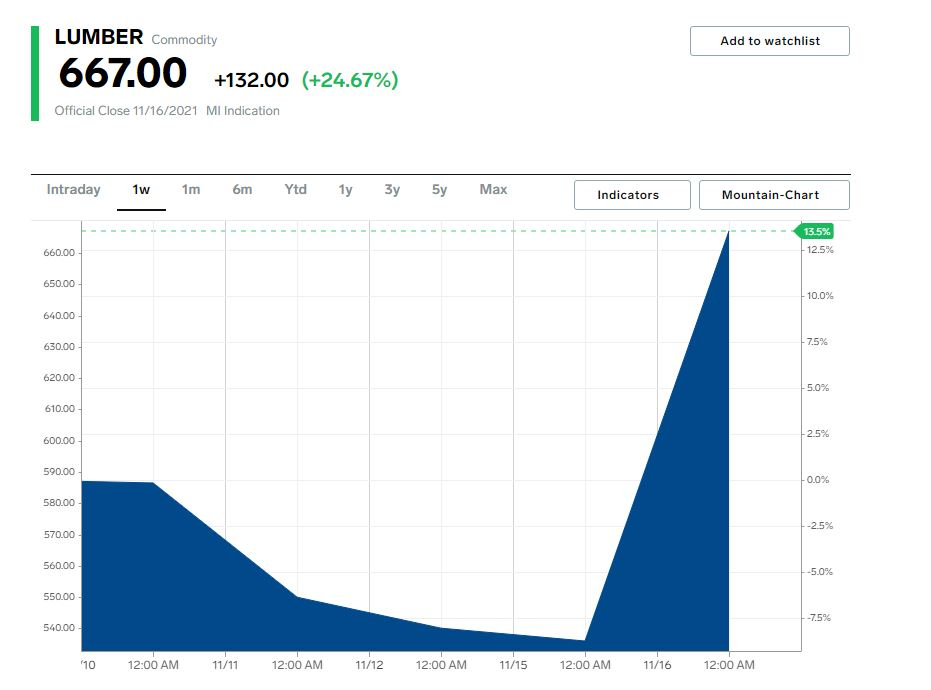Switch chart to 3y range
Viewport: 931px width, 690px height.
(392, 190)
